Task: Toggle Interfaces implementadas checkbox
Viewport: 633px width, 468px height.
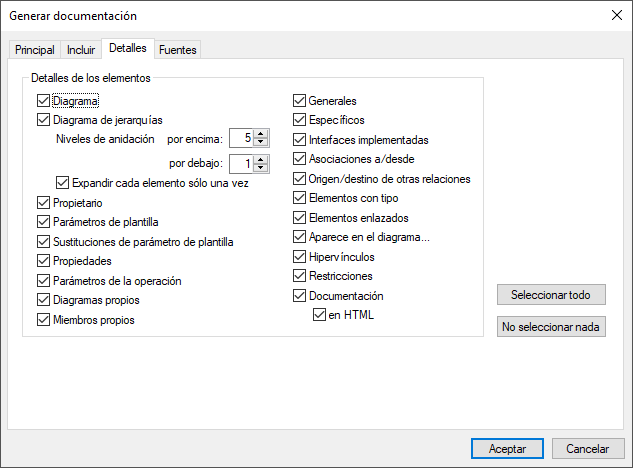Action: (299, 140)
